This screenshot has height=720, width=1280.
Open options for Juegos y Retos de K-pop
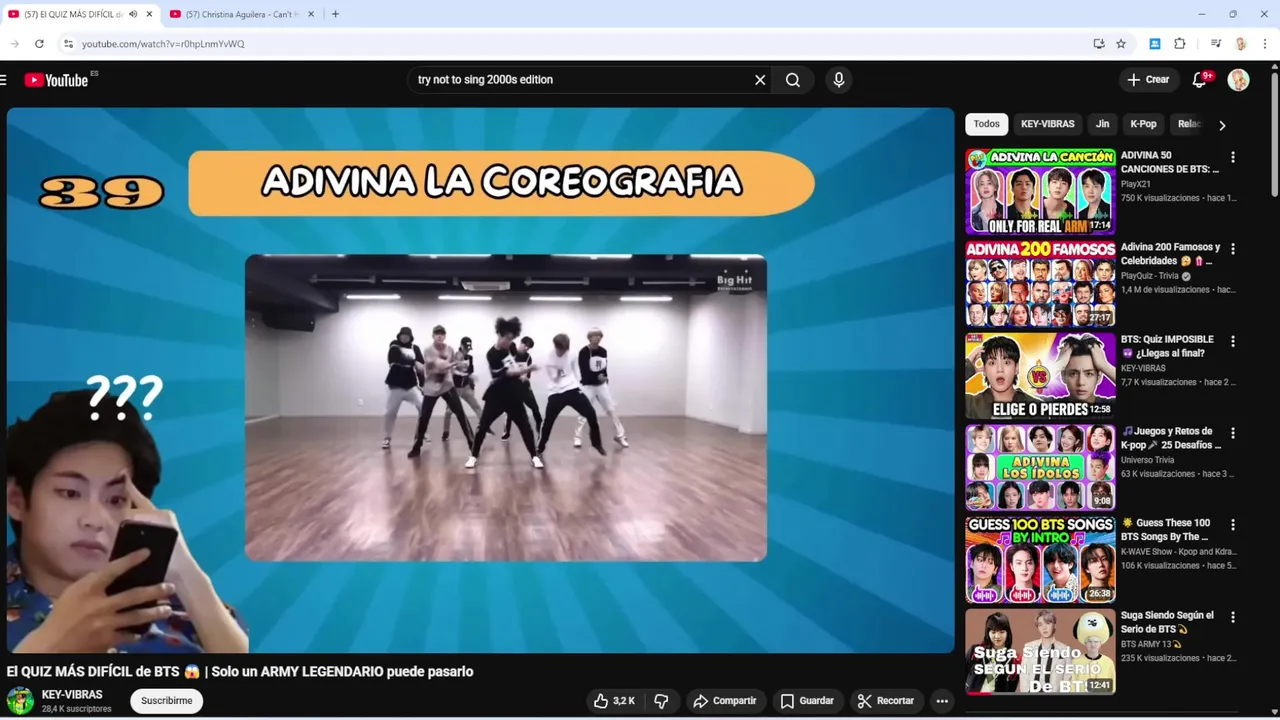[x=1233, y=433]
